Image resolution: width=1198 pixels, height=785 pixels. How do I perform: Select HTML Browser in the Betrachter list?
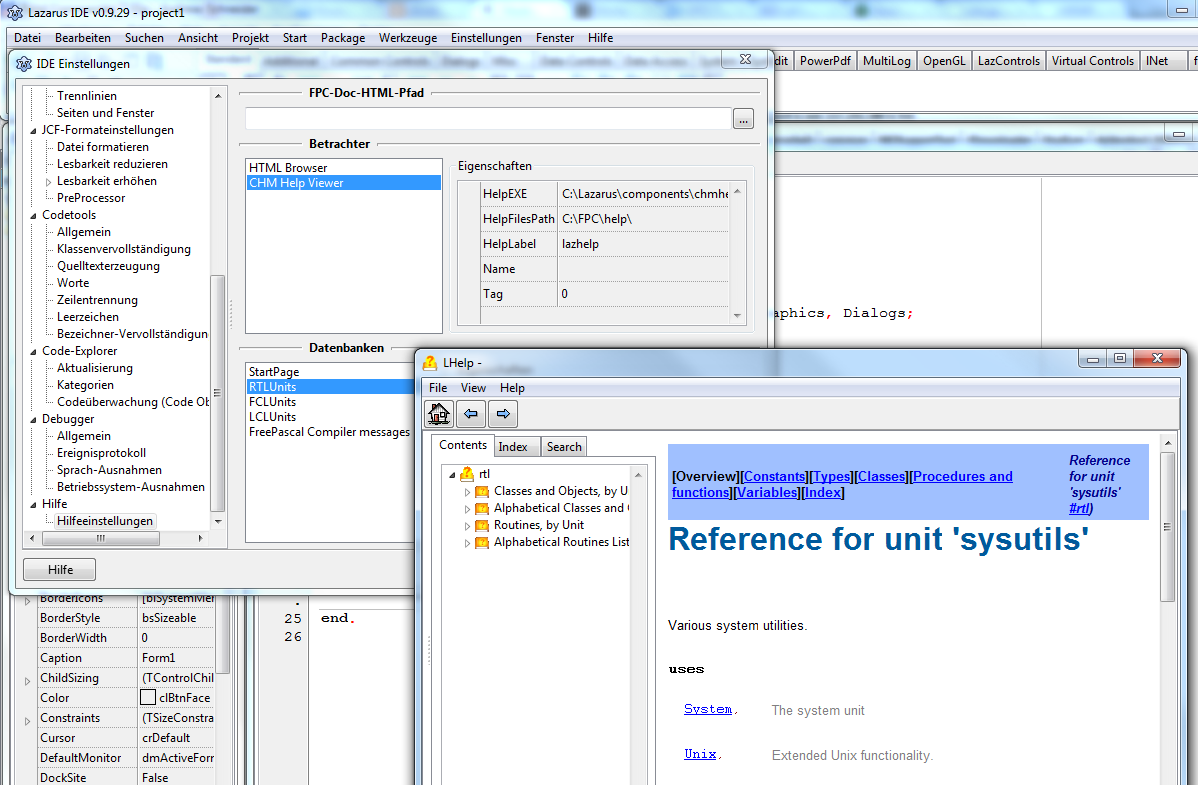point(288,168)
